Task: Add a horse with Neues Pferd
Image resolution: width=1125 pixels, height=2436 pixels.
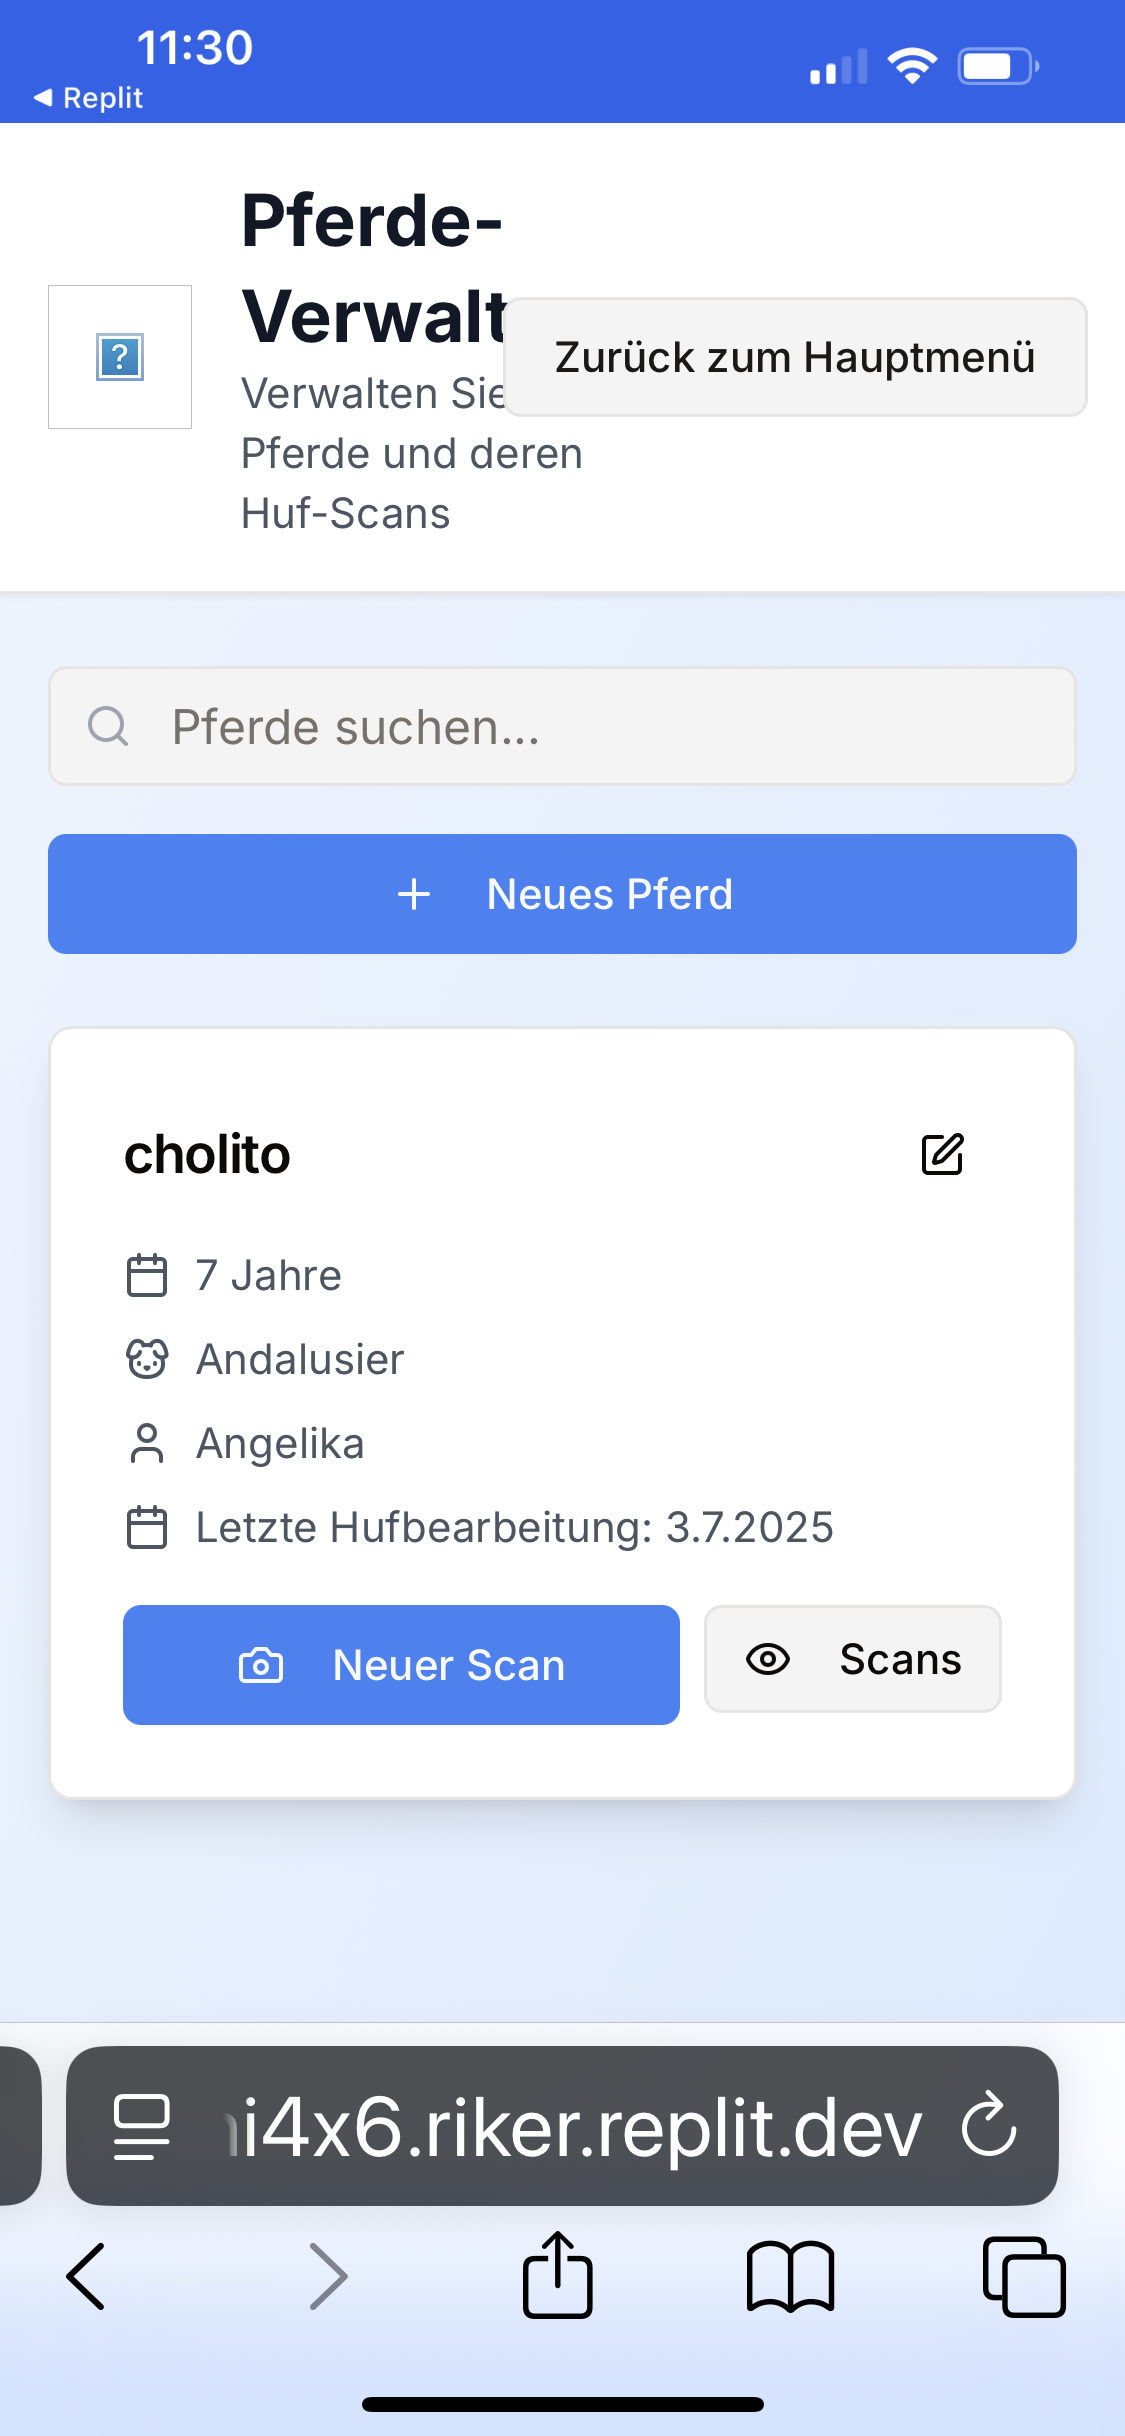Action: click(562, 894)
